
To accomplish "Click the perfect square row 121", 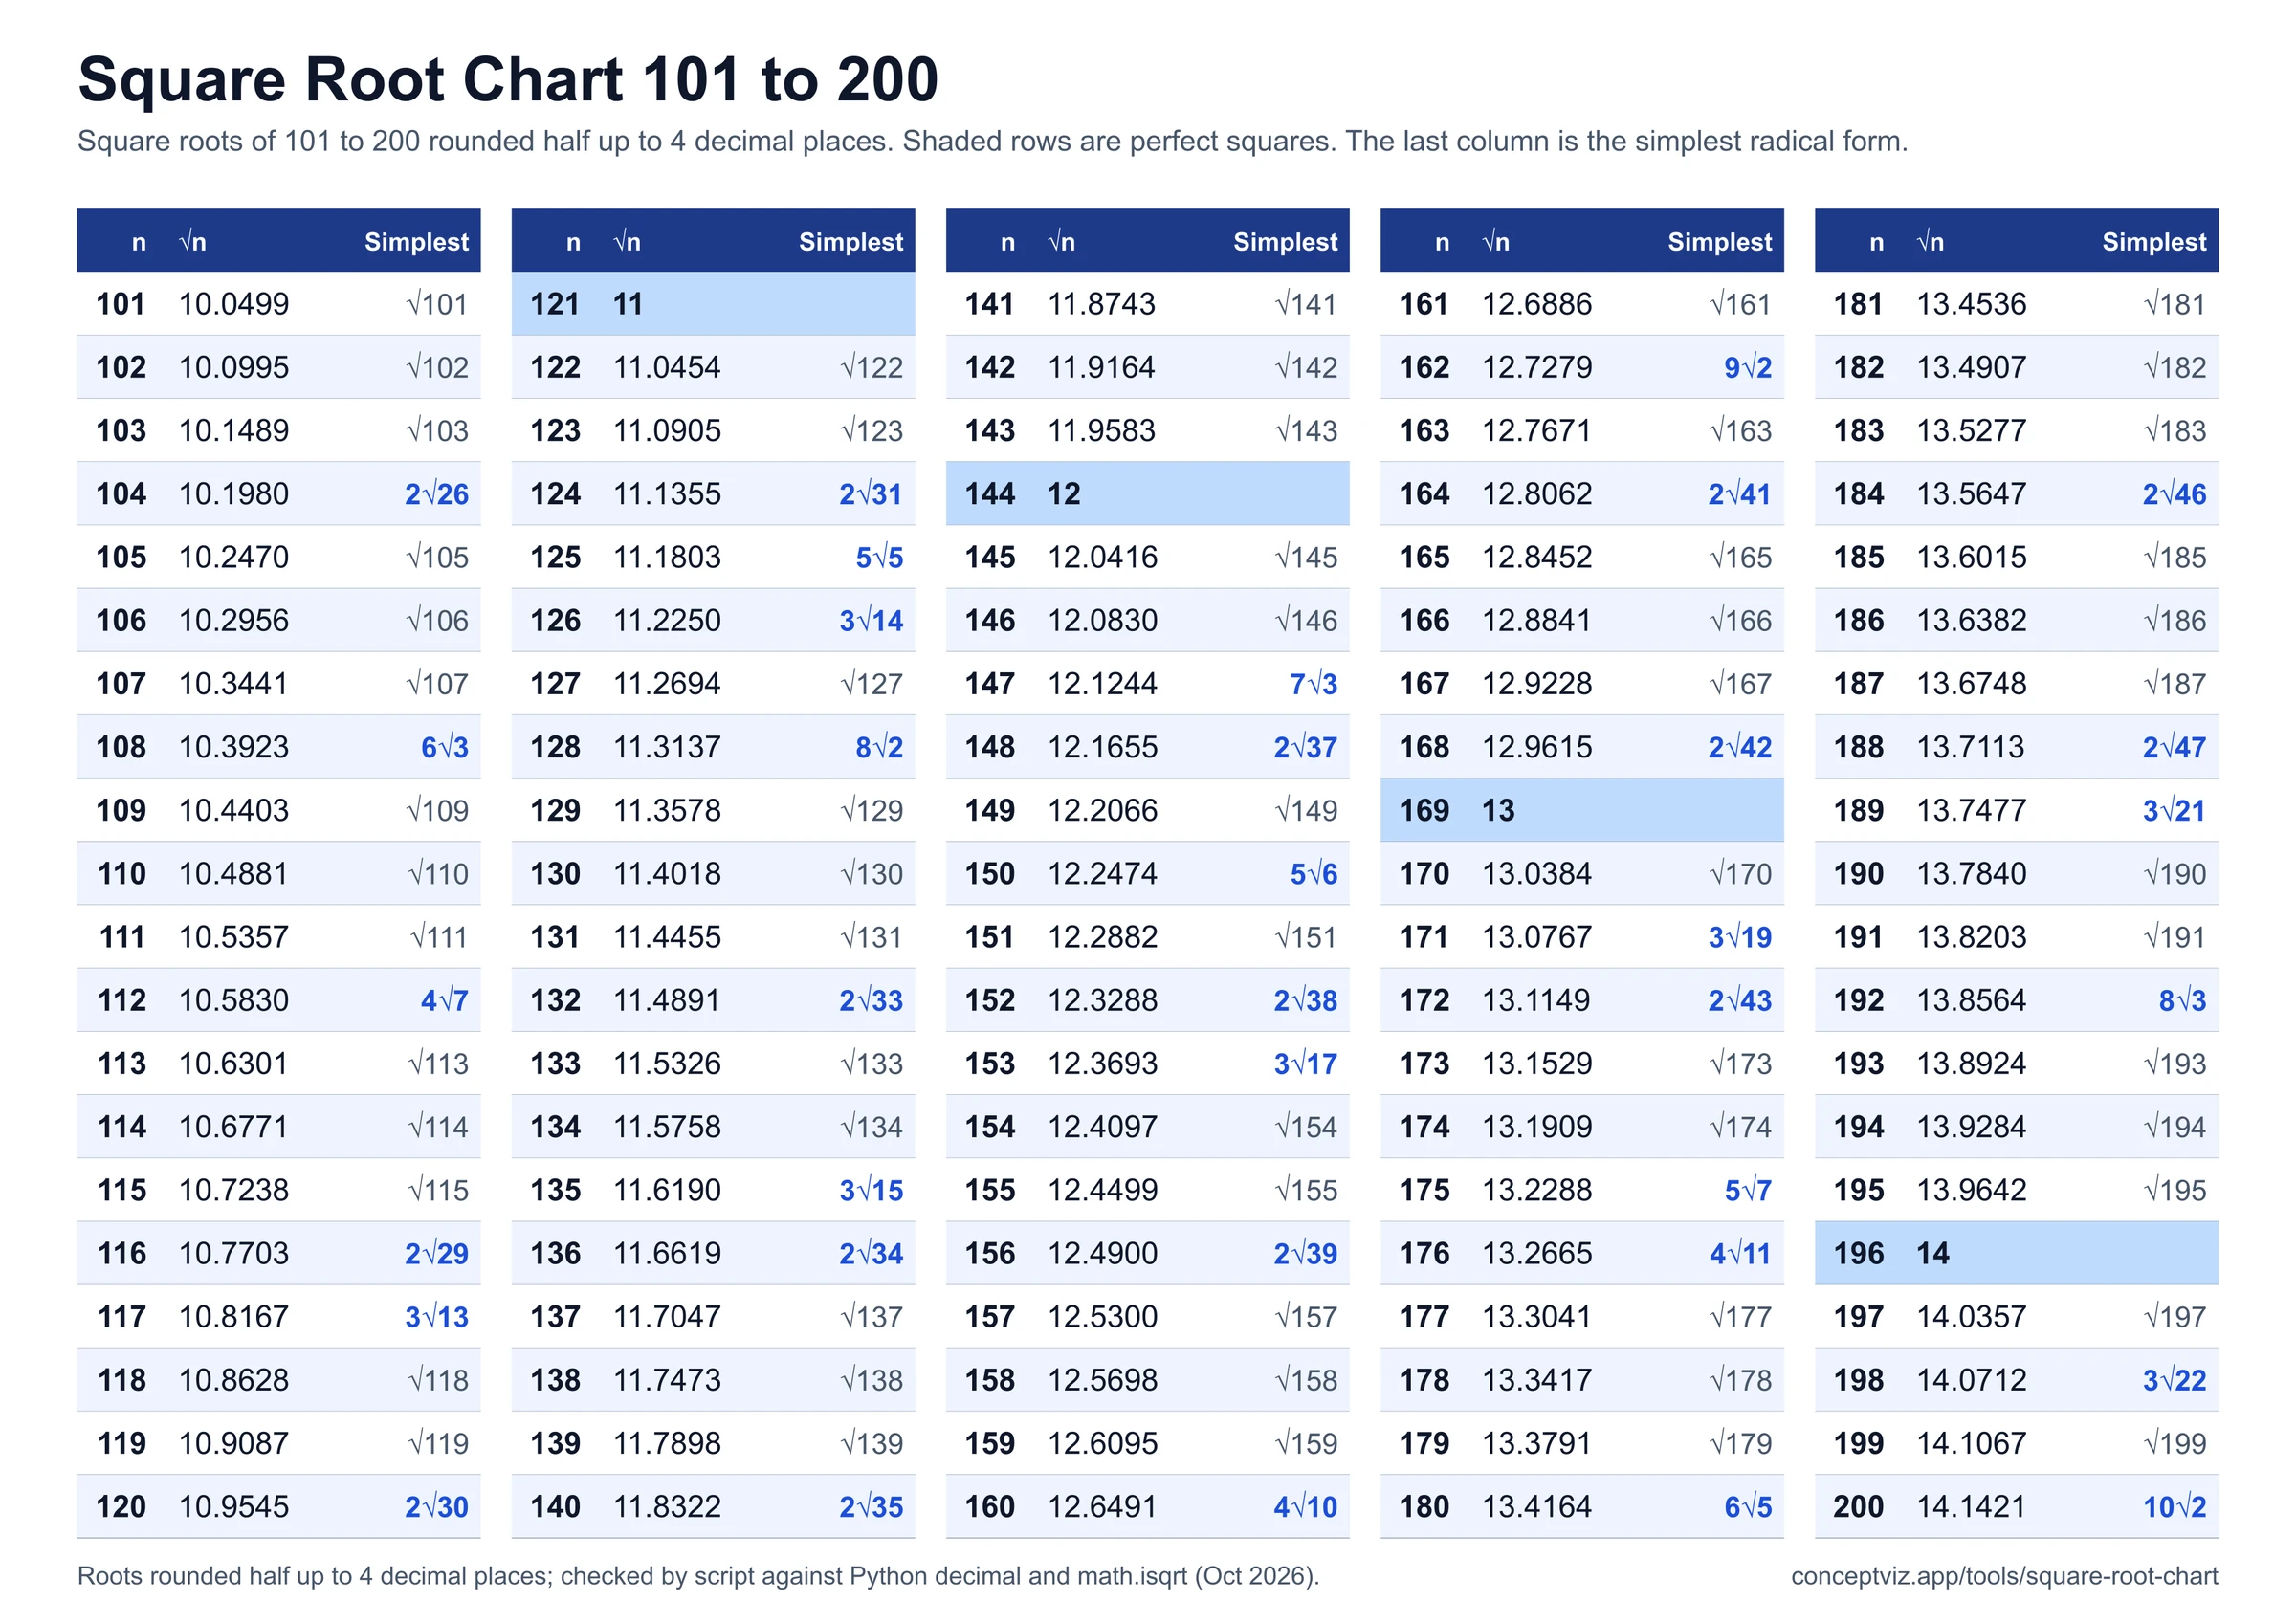I will [713, 304].
